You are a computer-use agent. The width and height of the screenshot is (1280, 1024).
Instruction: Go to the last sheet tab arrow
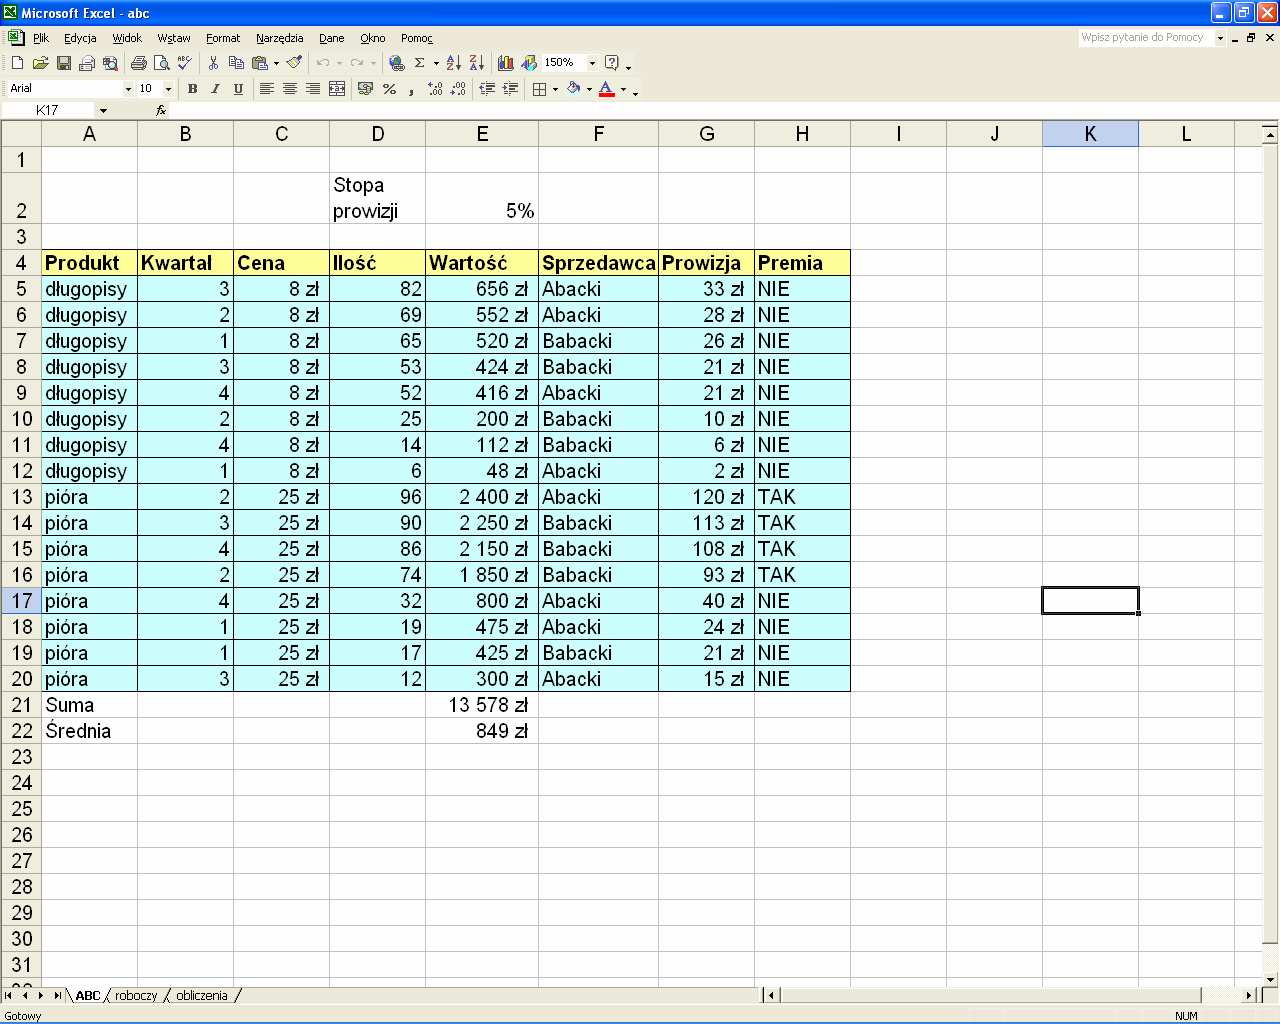(x=57, y=996)
